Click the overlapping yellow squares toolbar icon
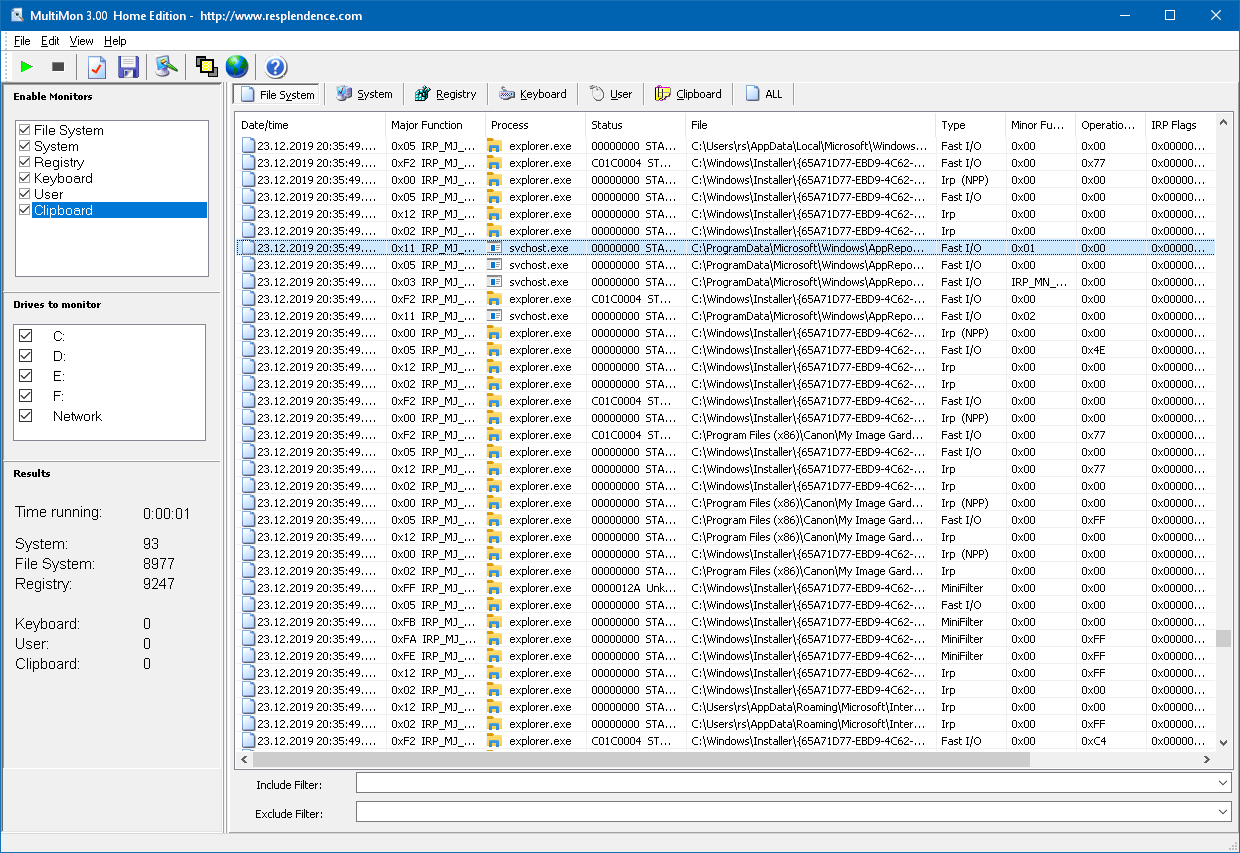1240x853 pixels. click(206, 67)
